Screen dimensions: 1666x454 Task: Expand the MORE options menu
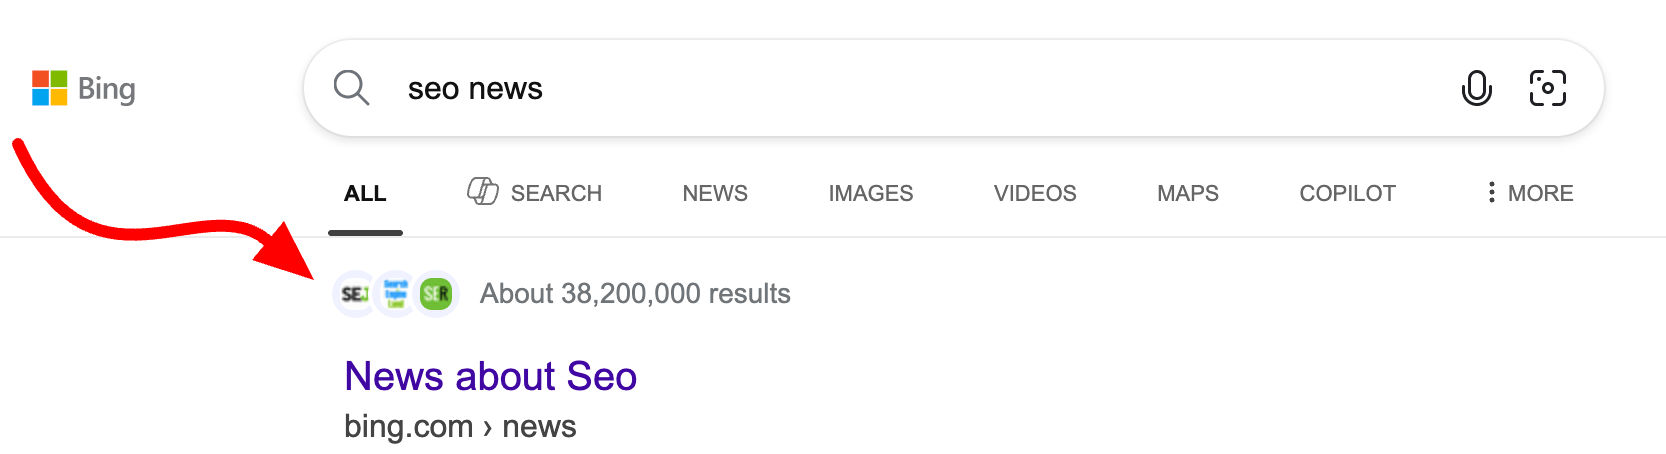click(x=1530, y=193)
